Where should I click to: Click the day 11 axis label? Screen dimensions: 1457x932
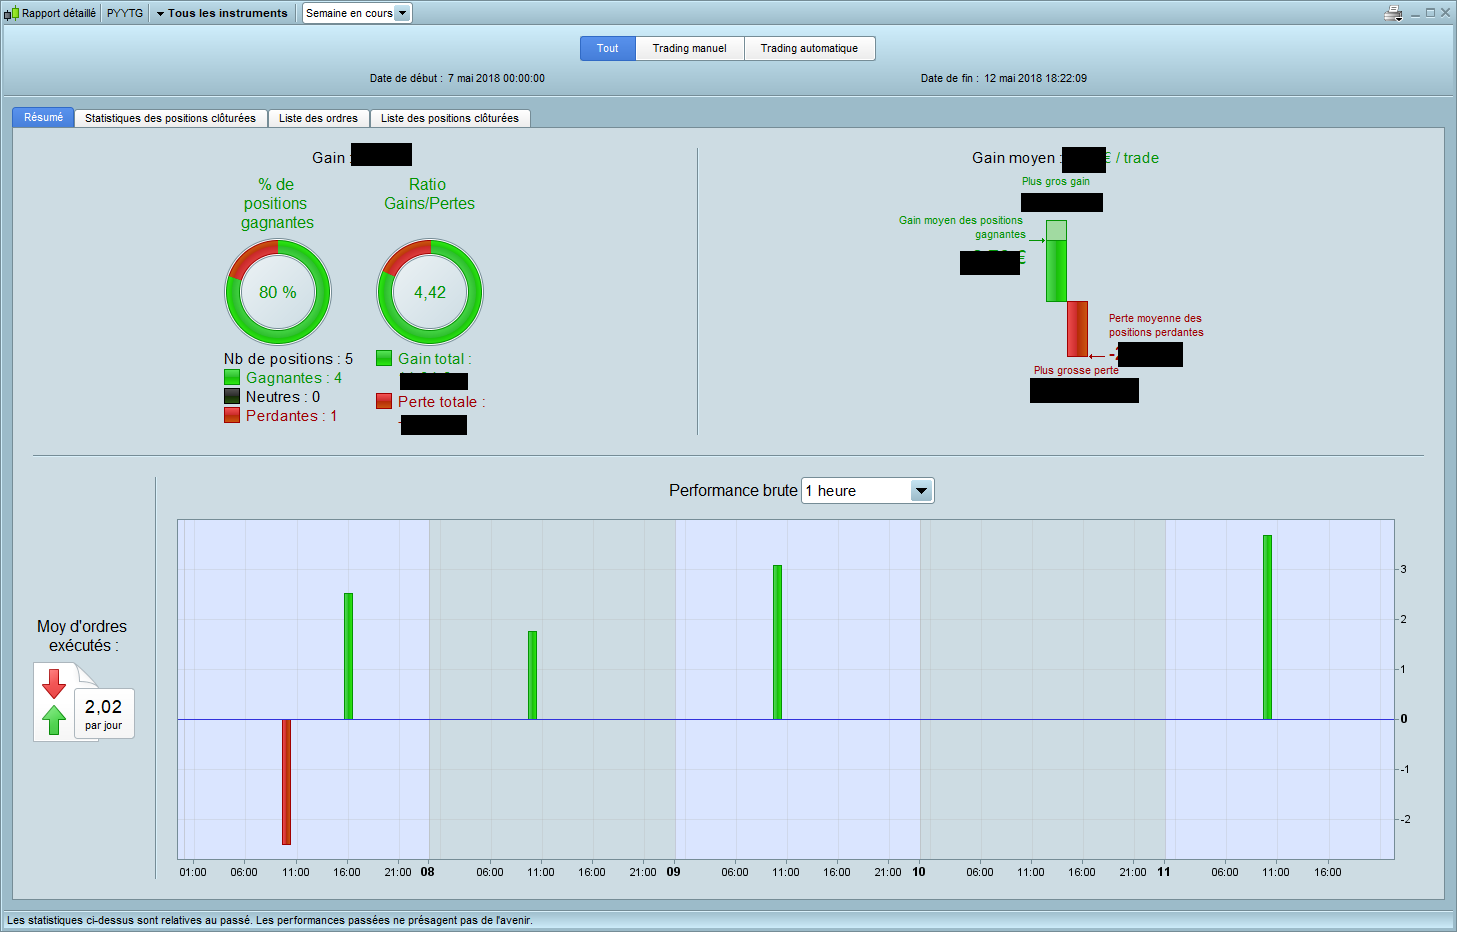click(x=1163, y=872)
